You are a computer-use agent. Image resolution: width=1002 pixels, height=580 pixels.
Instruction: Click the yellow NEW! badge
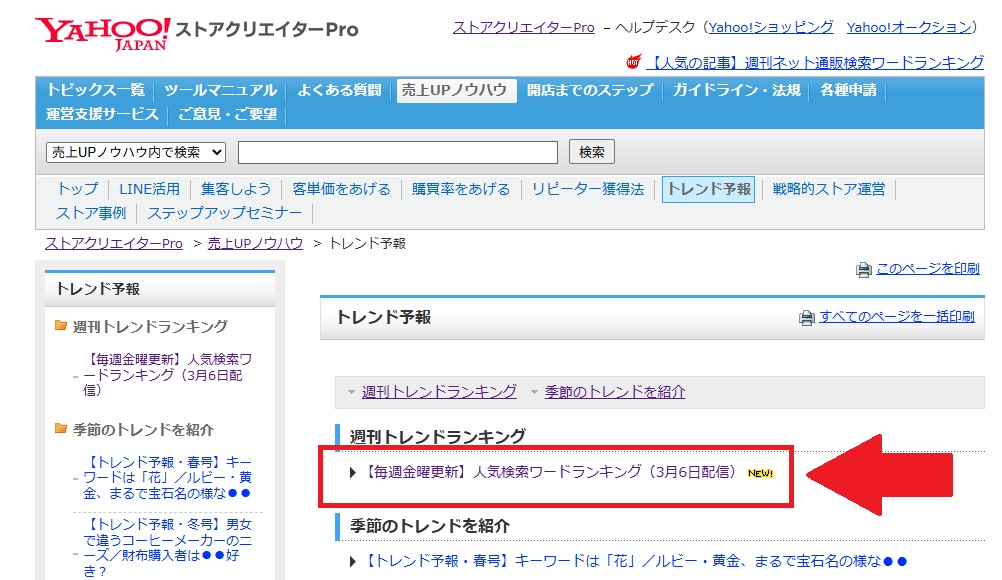[x=761, y=473]
